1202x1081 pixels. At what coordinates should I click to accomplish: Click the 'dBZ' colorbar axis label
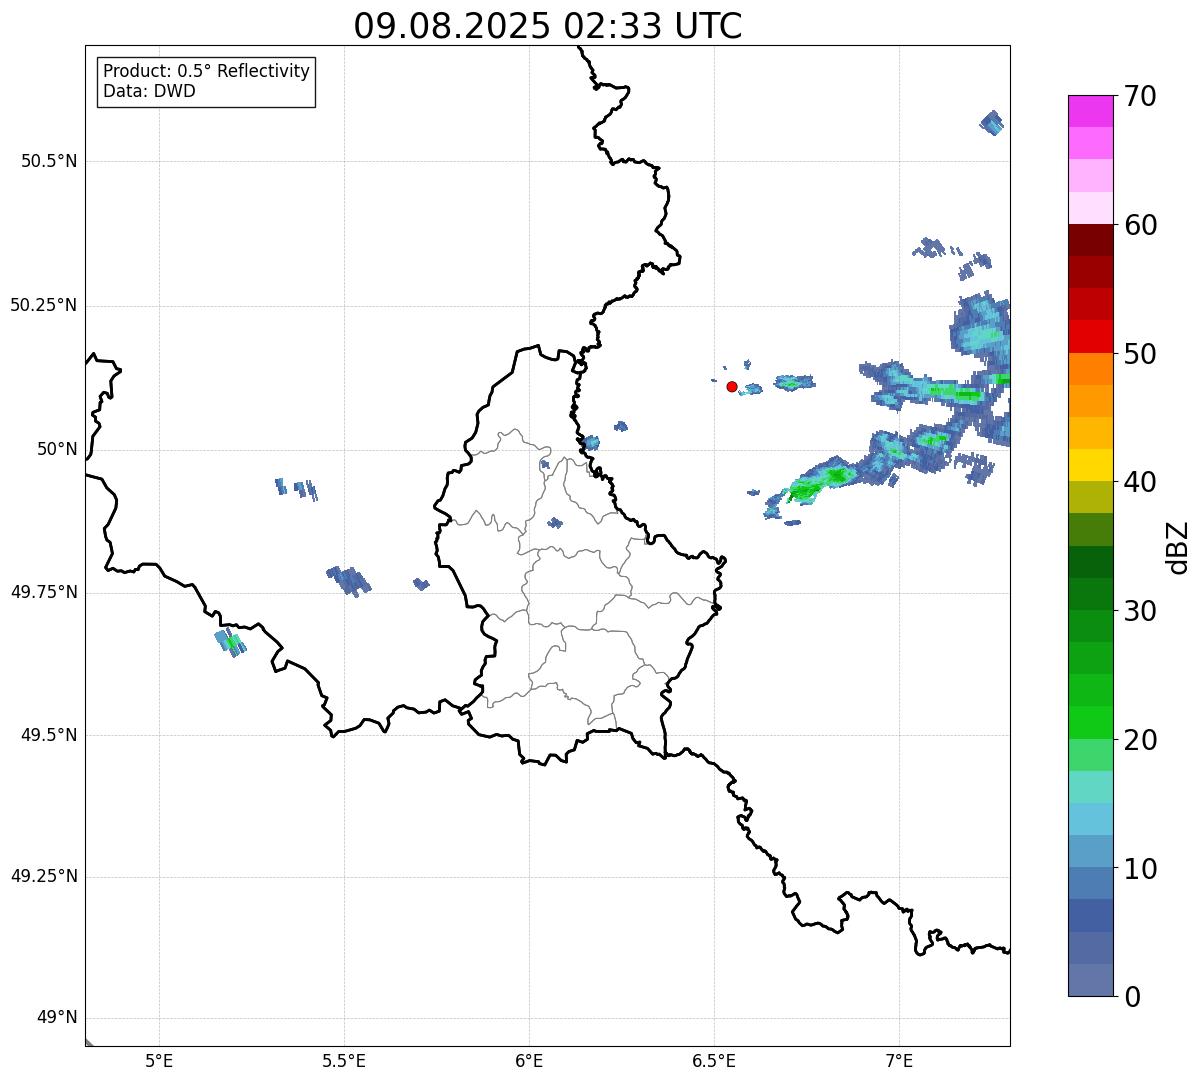tap(1178, 547)
